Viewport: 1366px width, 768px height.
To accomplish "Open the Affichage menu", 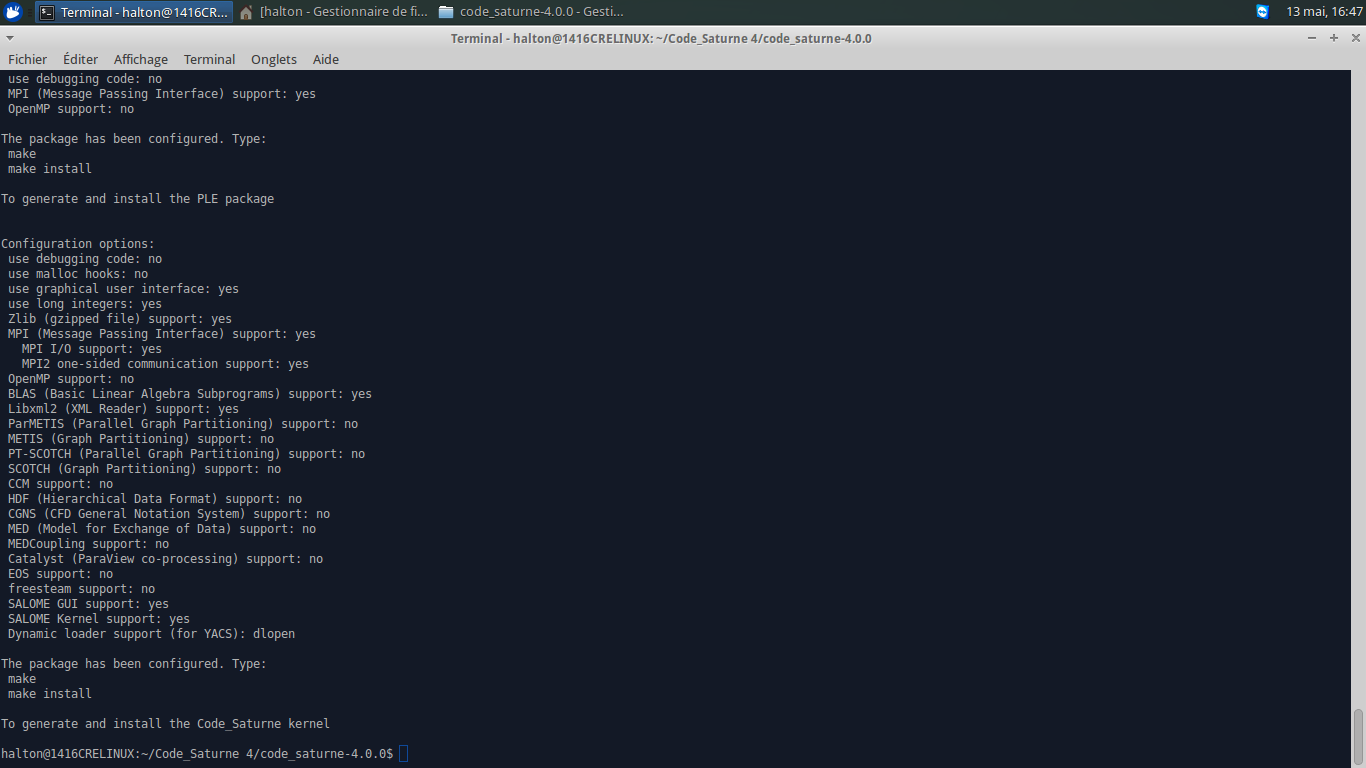I will (141, 59).
